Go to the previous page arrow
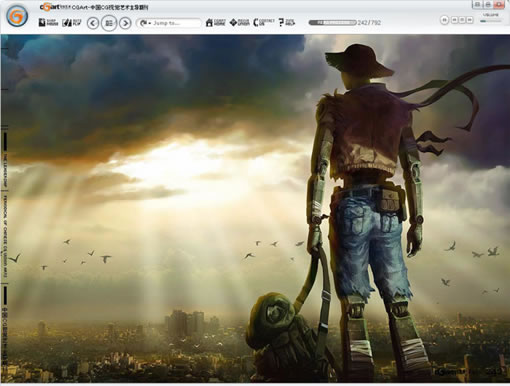 (93, 23)
